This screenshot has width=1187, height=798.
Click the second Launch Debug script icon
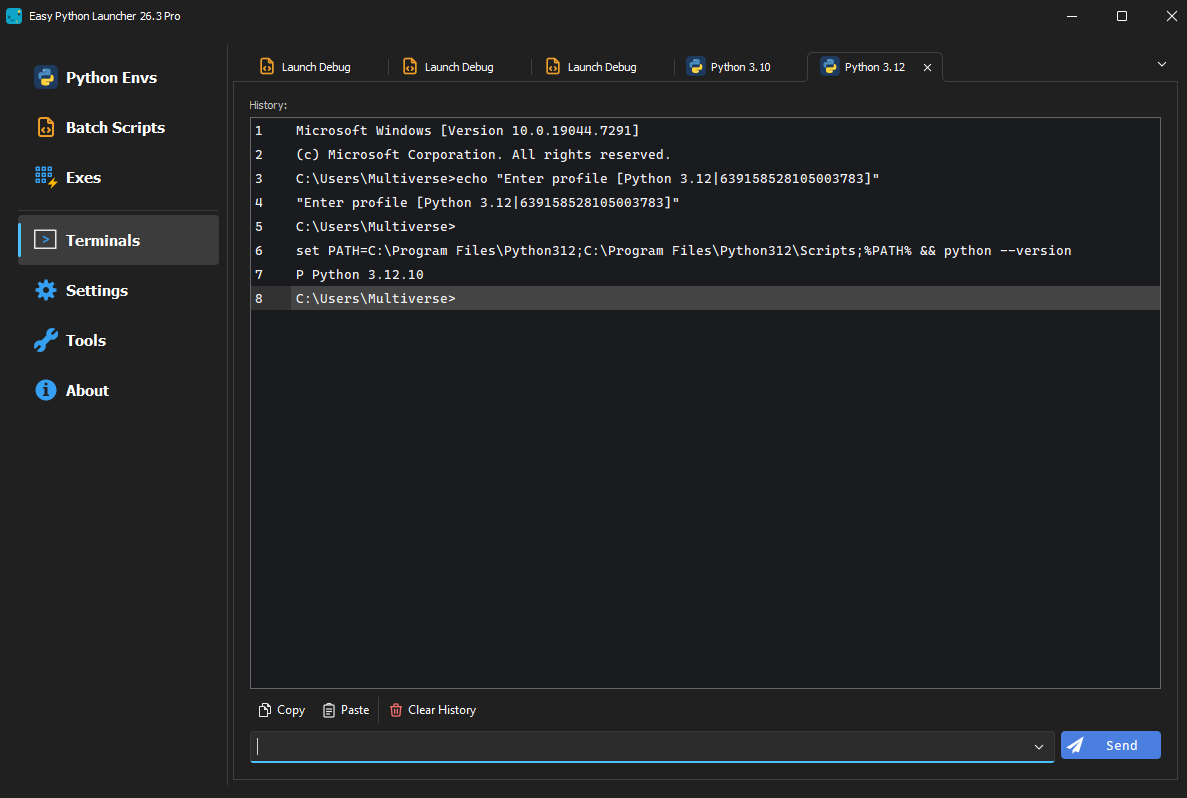pyautogui.click(x=410, y=67)
